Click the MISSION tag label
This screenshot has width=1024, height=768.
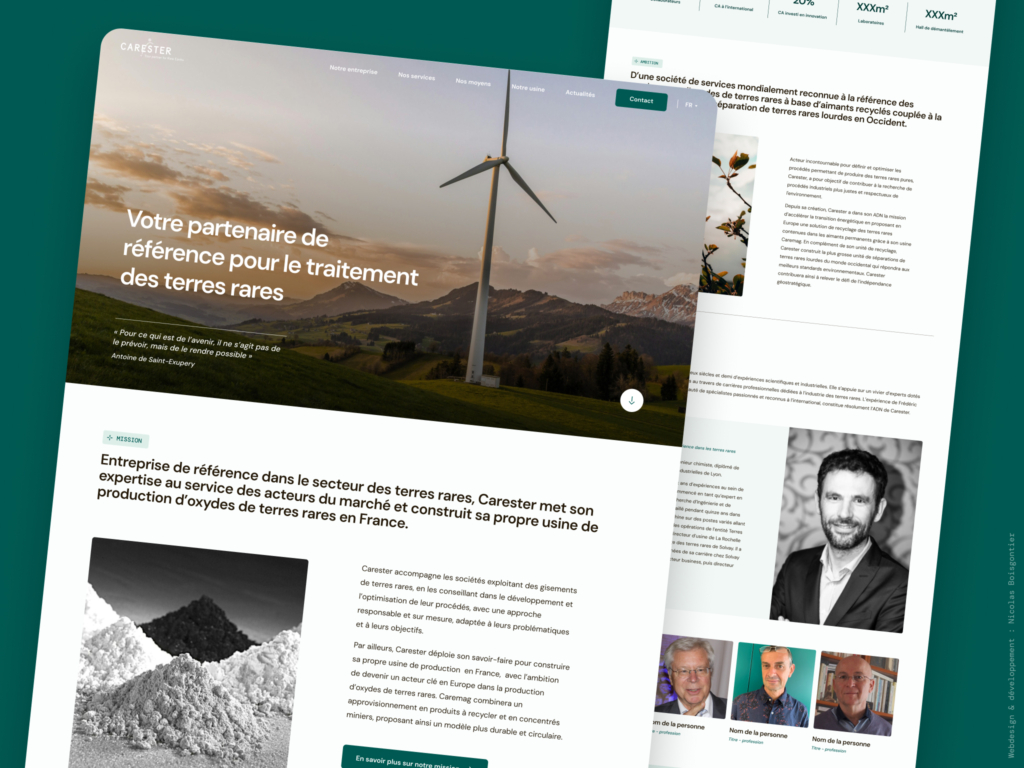coord(125,440)
